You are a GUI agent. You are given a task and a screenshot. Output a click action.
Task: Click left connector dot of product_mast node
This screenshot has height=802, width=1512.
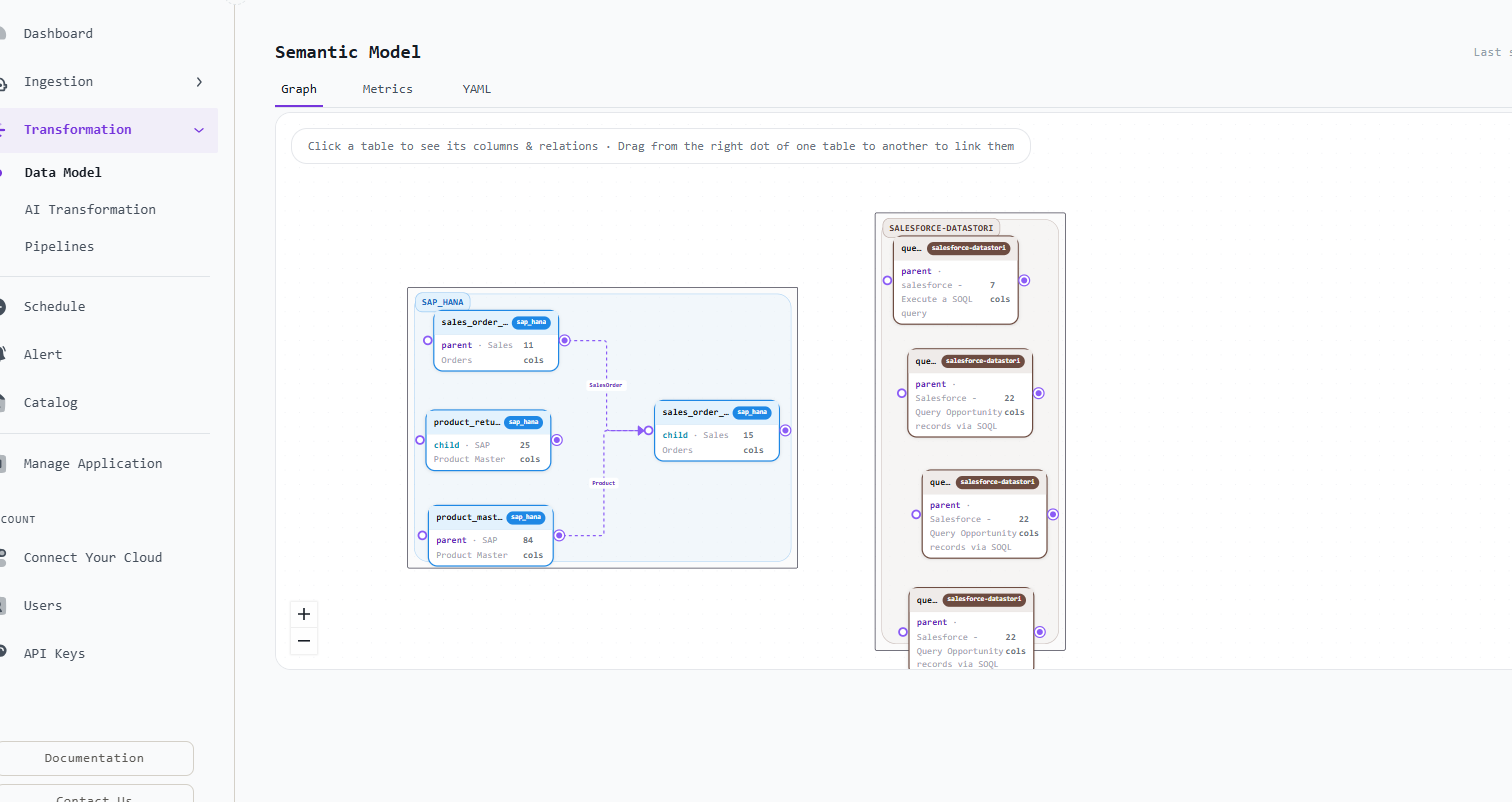point(422,535)
